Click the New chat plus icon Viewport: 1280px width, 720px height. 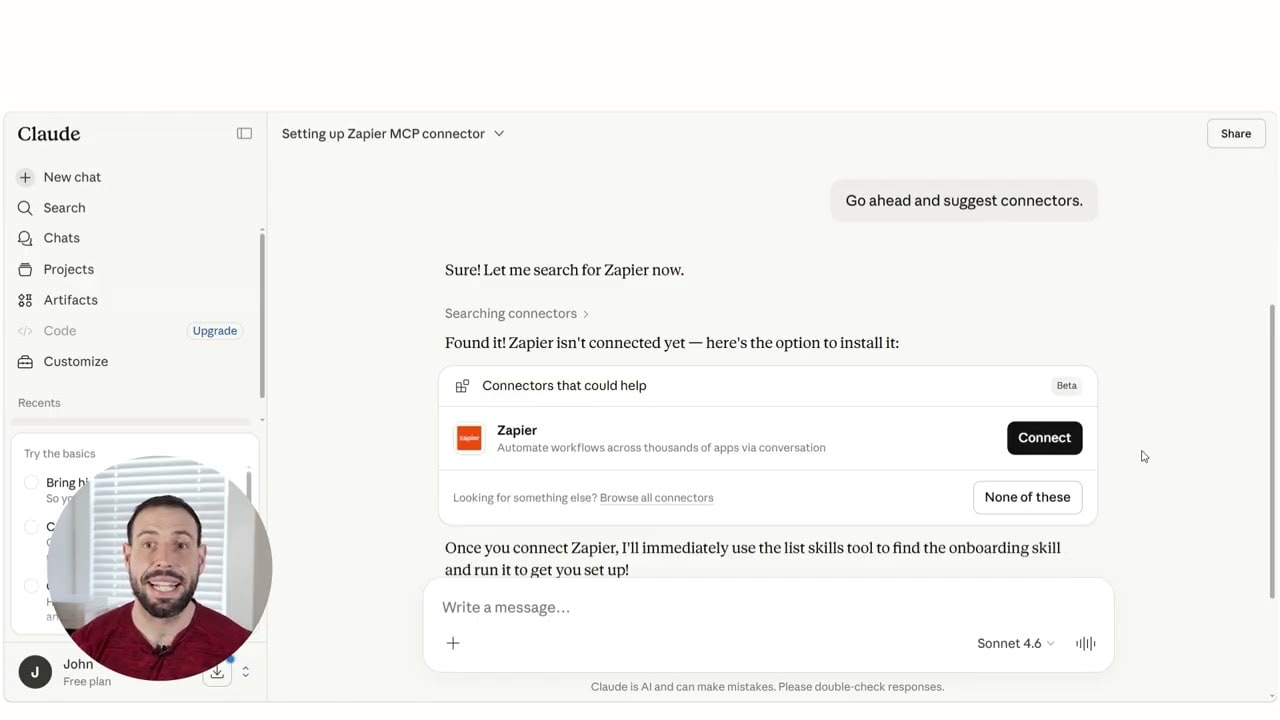25,177
